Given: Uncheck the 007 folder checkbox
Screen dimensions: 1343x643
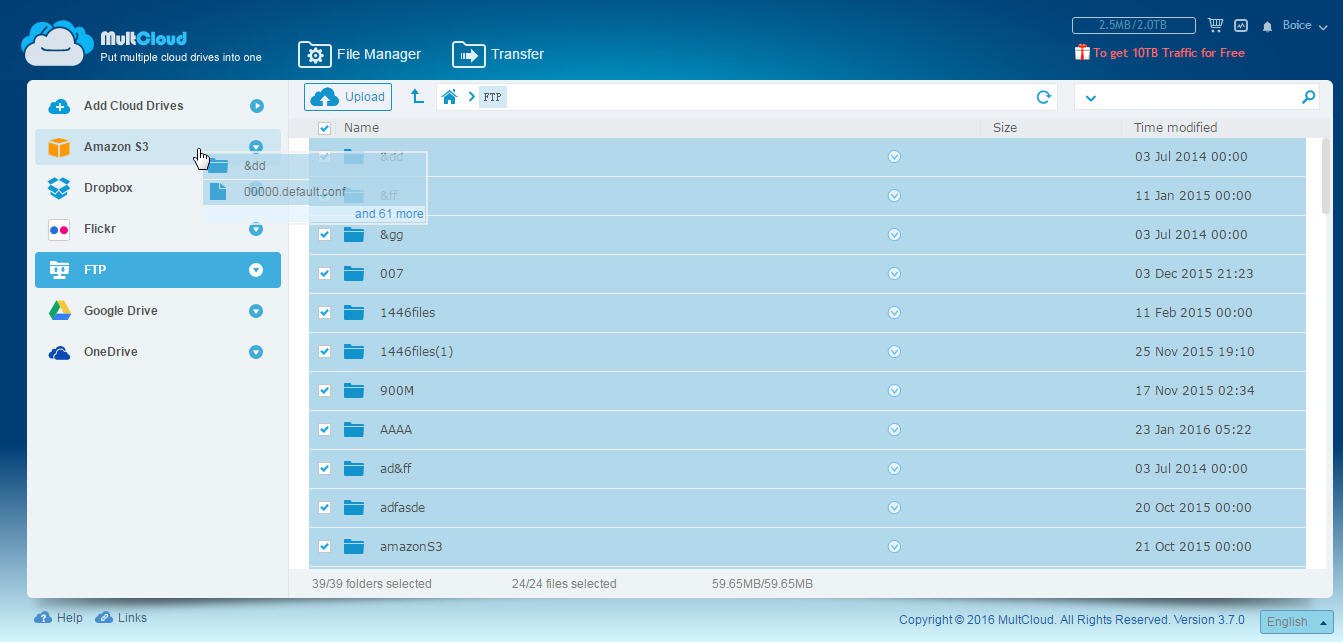Looking at the screenshot, I should (x=324, y=274).
